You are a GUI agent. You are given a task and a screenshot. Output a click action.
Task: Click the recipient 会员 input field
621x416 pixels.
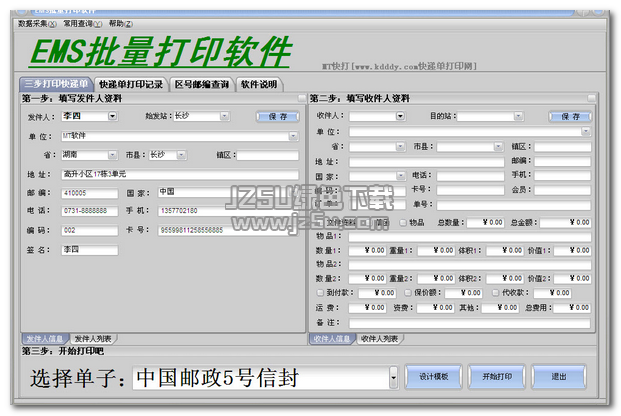(x=562, y=190)
